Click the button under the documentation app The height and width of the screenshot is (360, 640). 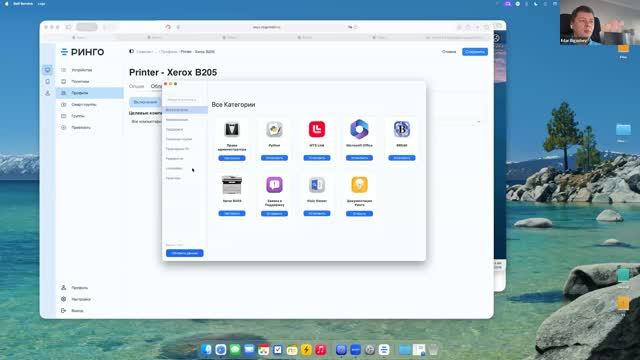point(359,214)
